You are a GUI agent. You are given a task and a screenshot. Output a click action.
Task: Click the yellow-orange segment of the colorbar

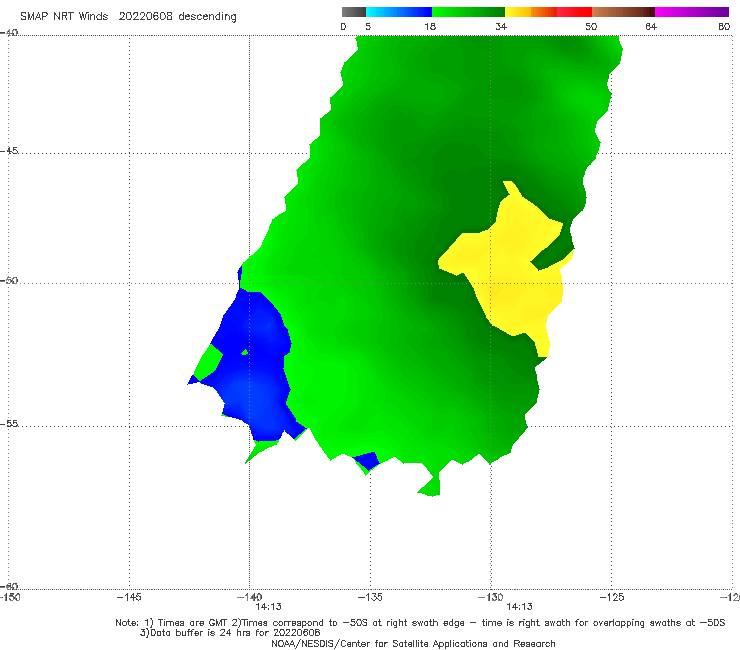(531, 12)
